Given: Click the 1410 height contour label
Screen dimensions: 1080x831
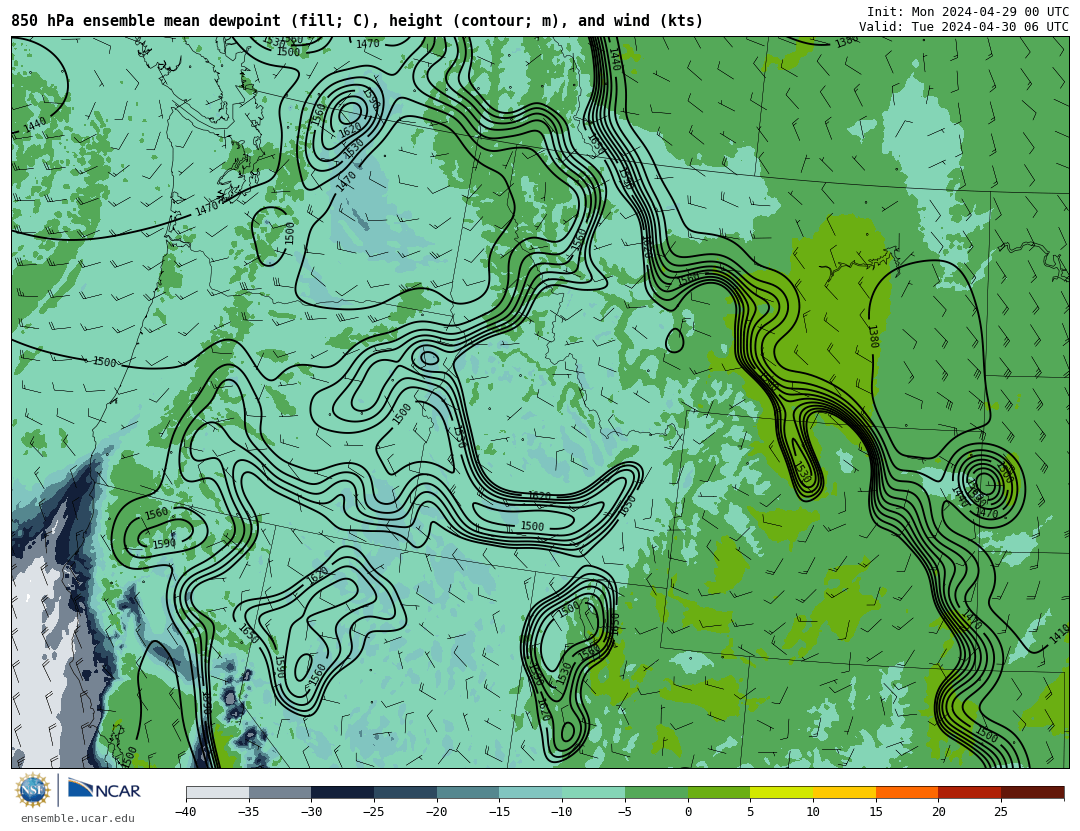Looking at the screenshot, I should 1059,635.
